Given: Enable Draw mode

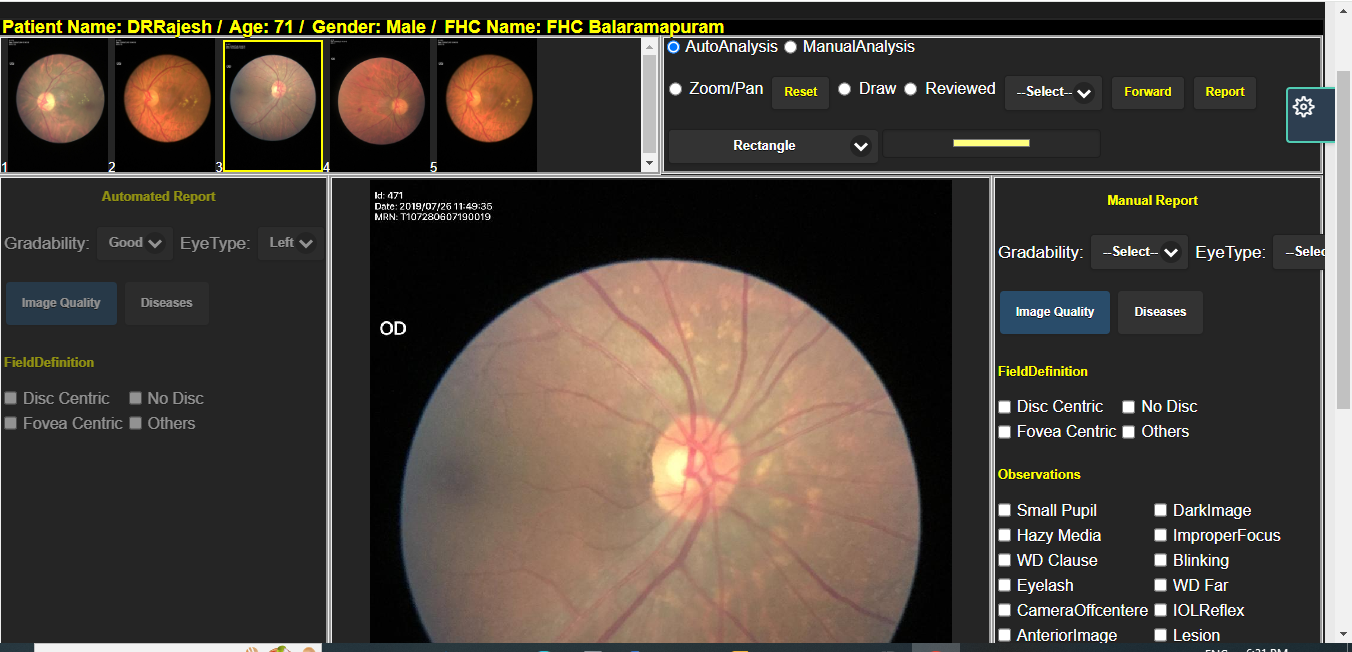Looking at the screenshot, I should tap(844, 89).
